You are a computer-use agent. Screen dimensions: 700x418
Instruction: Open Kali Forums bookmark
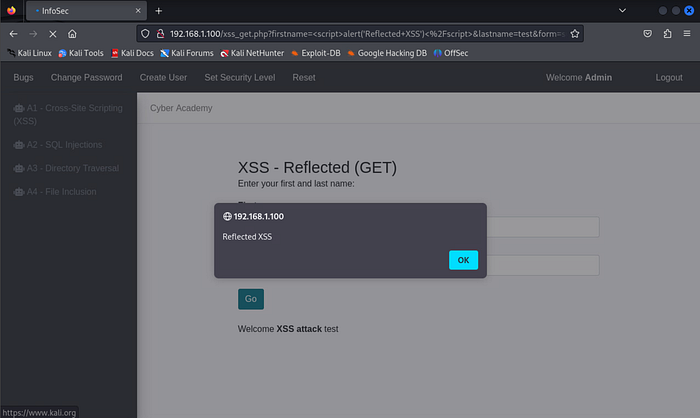coord(187,53)
